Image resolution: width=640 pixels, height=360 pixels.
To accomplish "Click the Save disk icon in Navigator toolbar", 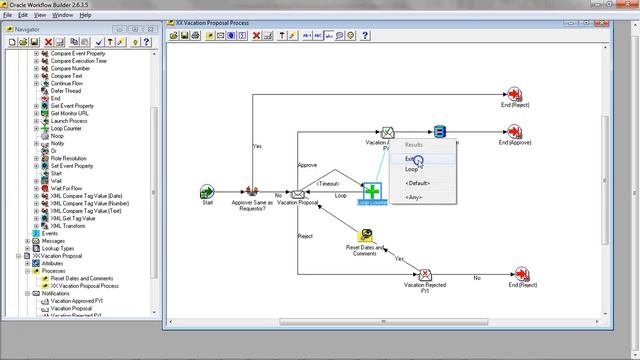I will click(x=34, y=42).
